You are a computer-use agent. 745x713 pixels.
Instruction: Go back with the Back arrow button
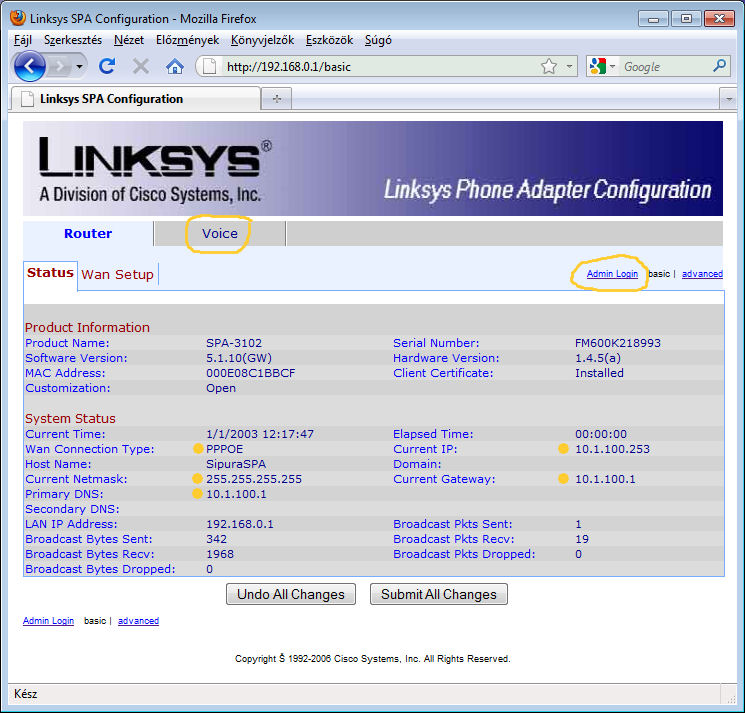[29, 66]
